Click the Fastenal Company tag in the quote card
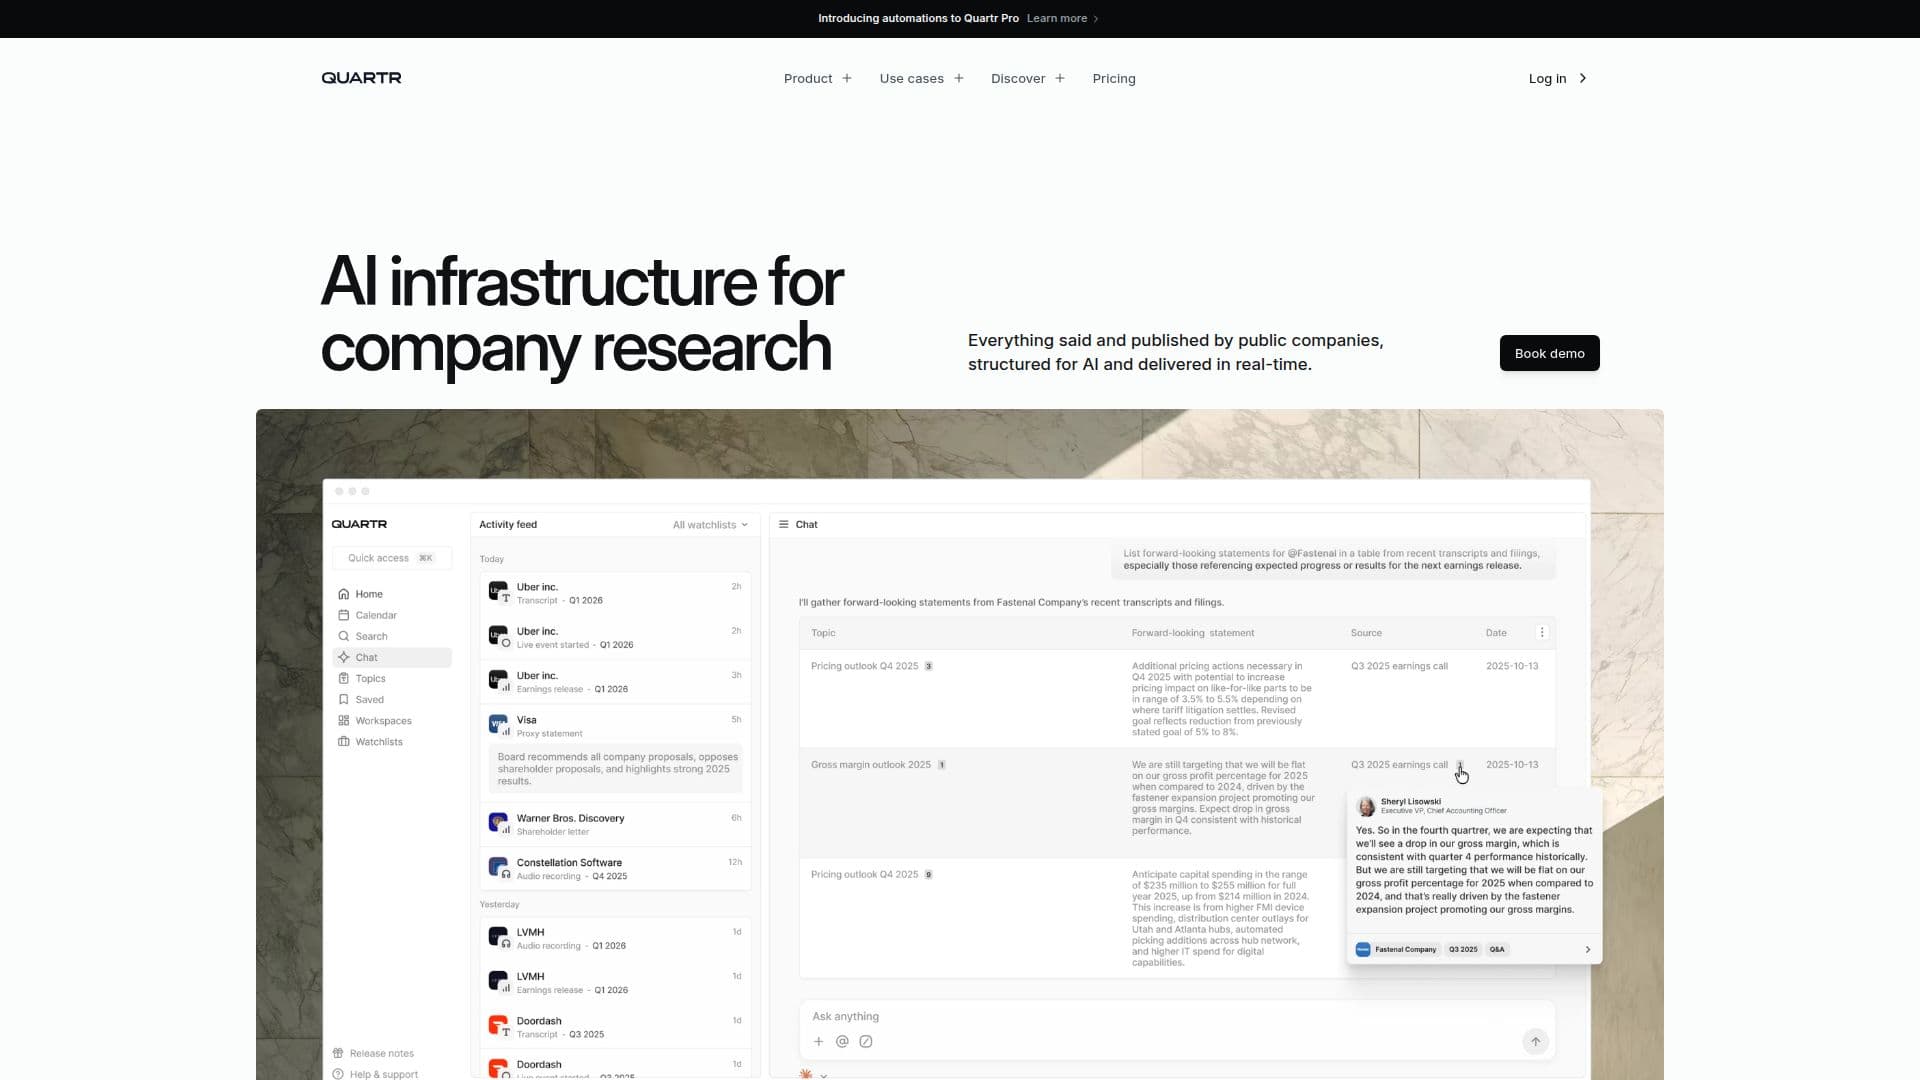This screenshot has width=1920, height=1080. pyautogui.click(x=1397, y=949)
